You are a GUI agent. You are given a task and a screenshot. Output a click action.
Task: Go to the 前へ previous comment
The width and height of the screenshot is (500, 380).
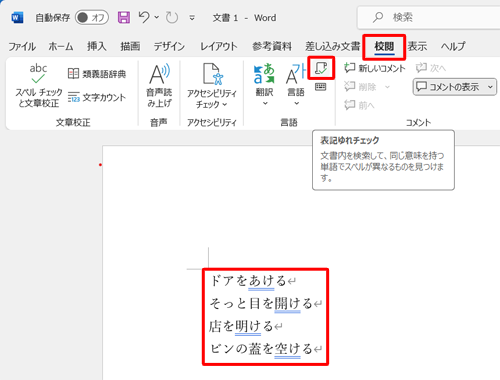pyautogui.click(x=359, y=105)
